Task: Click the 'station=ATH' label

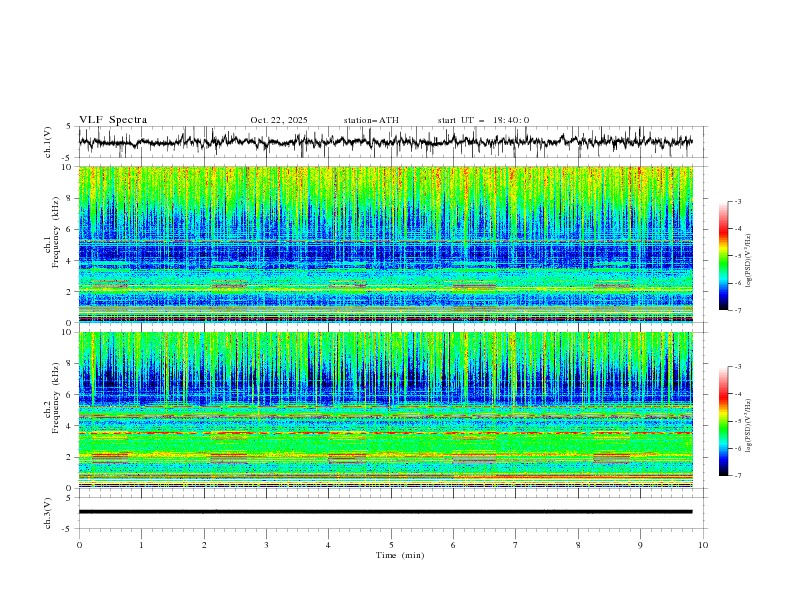Action: 371,120
